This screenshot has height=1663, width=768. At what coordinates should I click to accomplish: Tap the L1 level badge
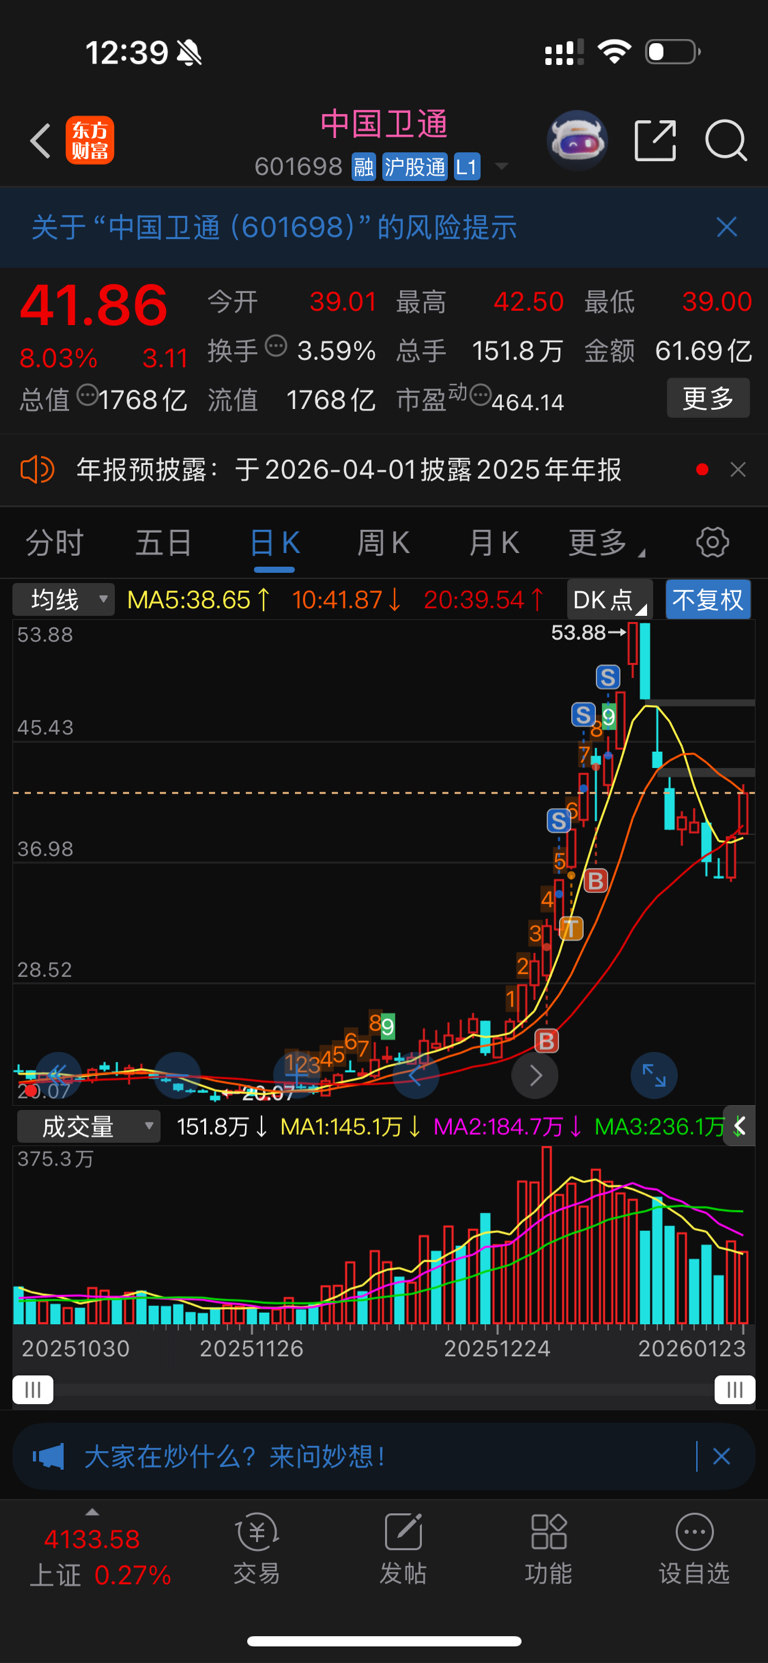[467, 166]
